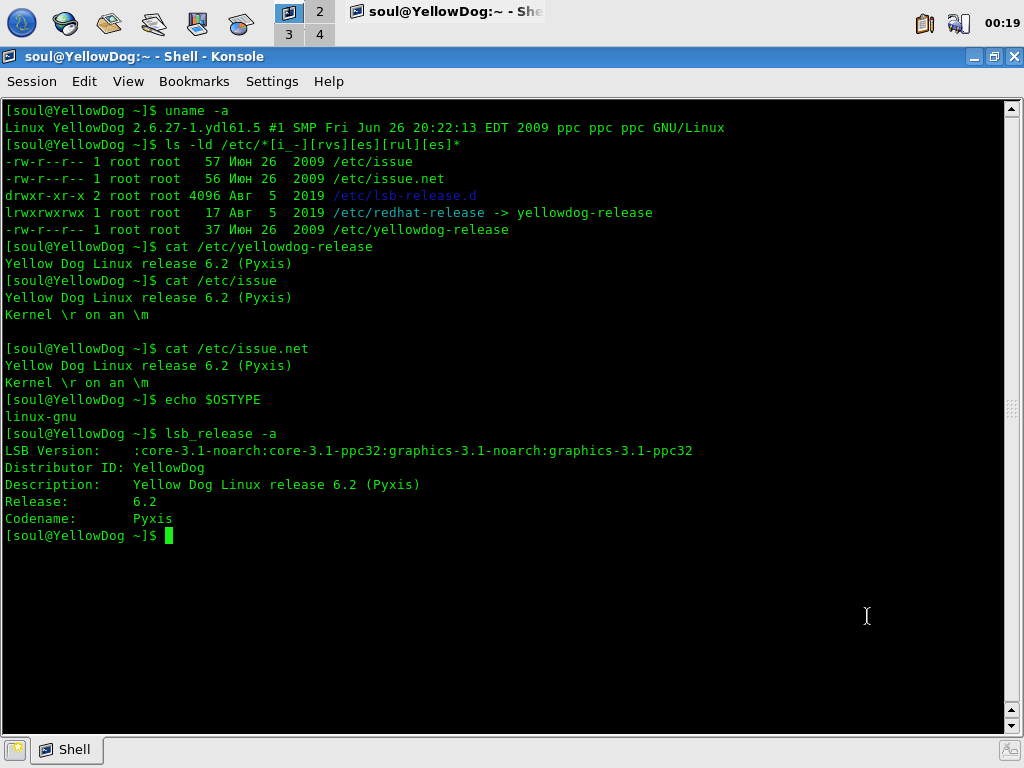Click text '/etc/lsb-release.d' in terminal
The width and height of the screenshot is (1024, 768).
click(x=405, y=196)
